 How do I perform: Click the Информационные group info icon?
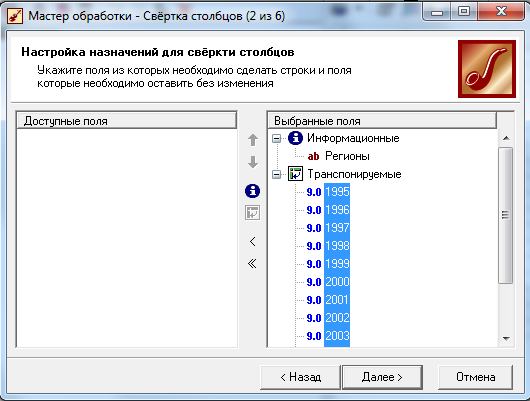[295, 138]
